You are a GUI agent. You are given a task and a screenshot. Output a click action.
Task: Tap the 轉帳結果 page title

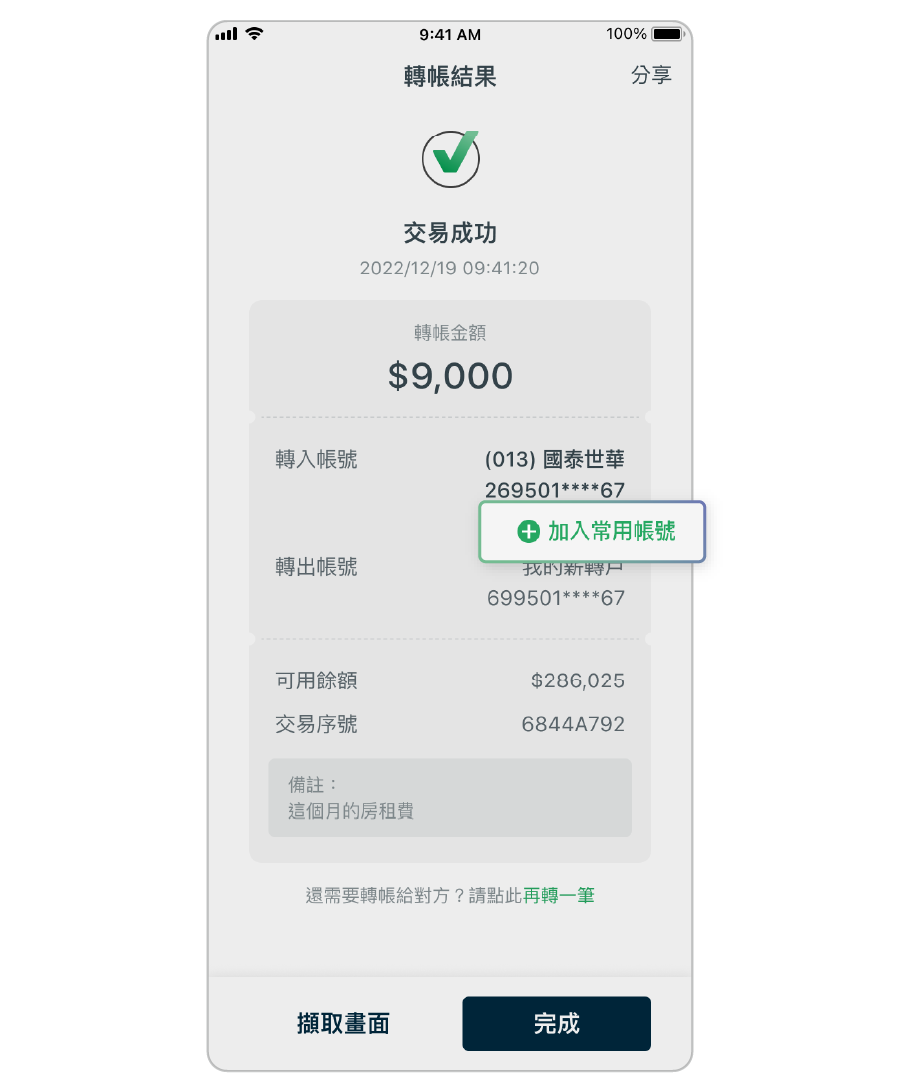coord(450,76)
